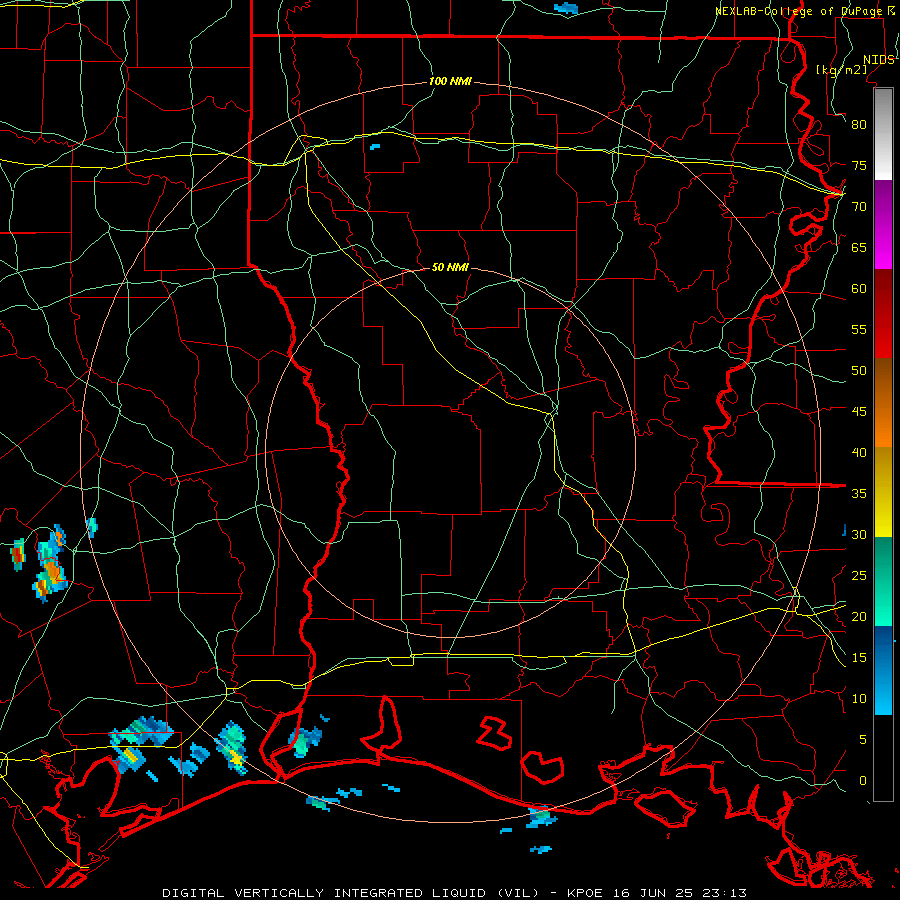Click the scale value 20
This screenshot has width=900, height=900.
[859, 617]
